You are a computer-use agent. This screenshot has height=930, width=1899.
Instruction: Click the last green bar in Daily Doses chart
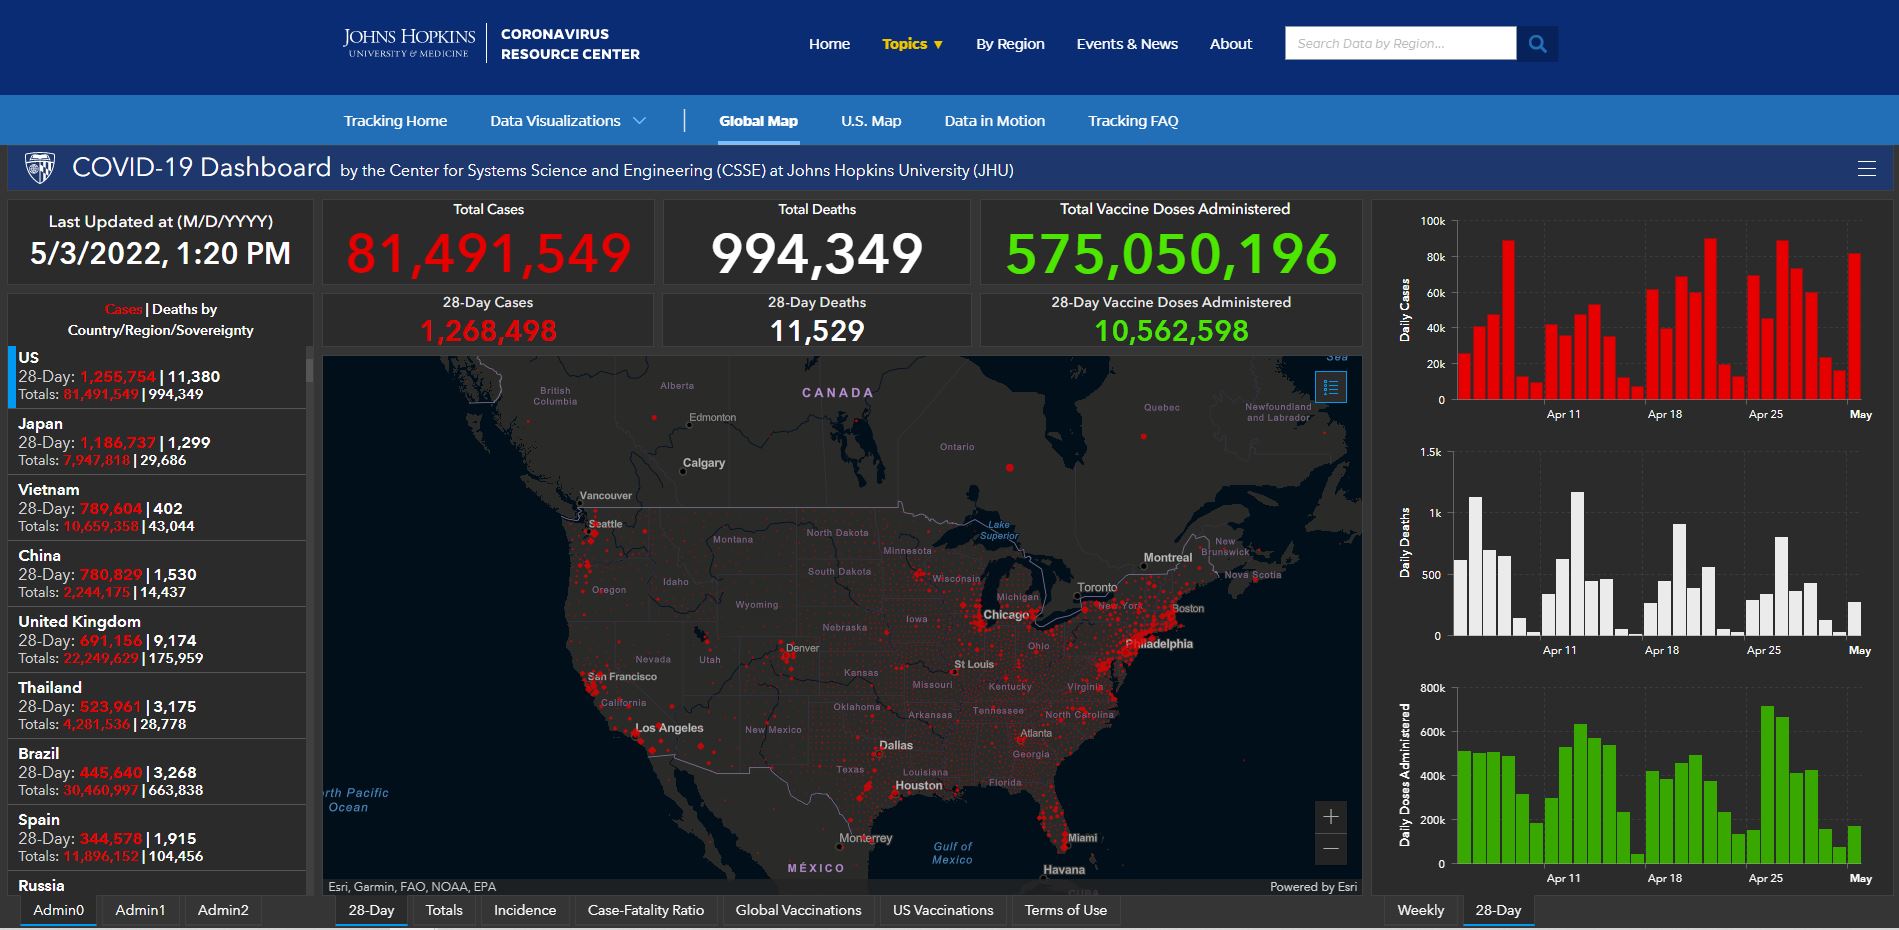pyautogui.click(x=1854, y=844)
